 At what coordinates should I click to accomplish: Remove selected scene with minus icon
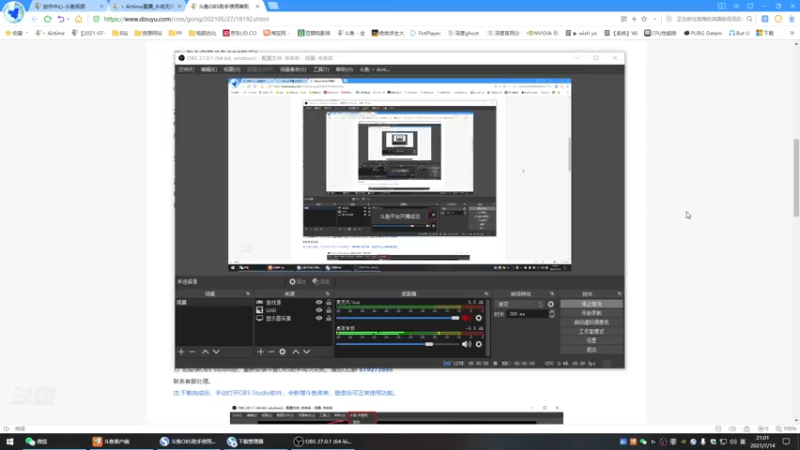tap(192, 352)
